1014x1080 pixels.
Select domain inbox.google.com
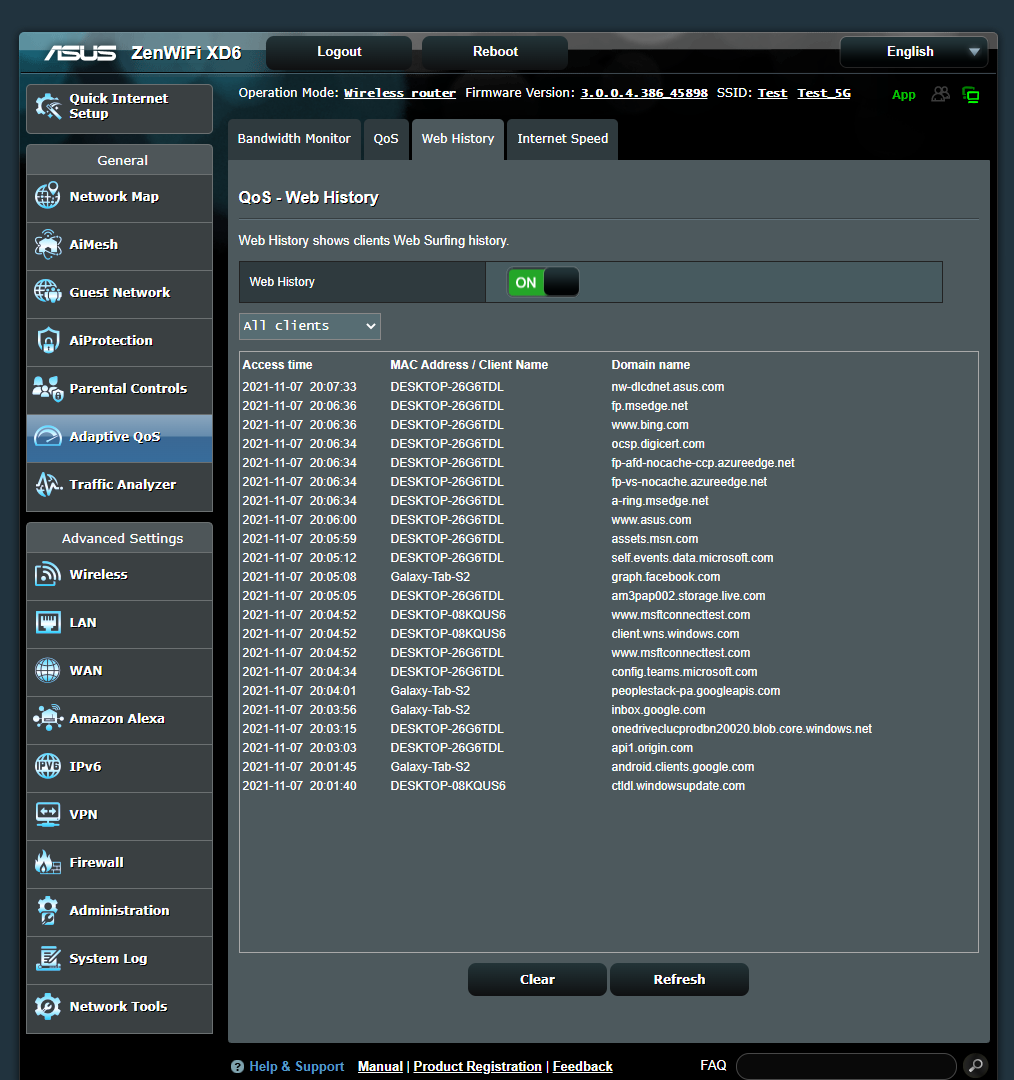pyautogui.click(x=658, y=709)
